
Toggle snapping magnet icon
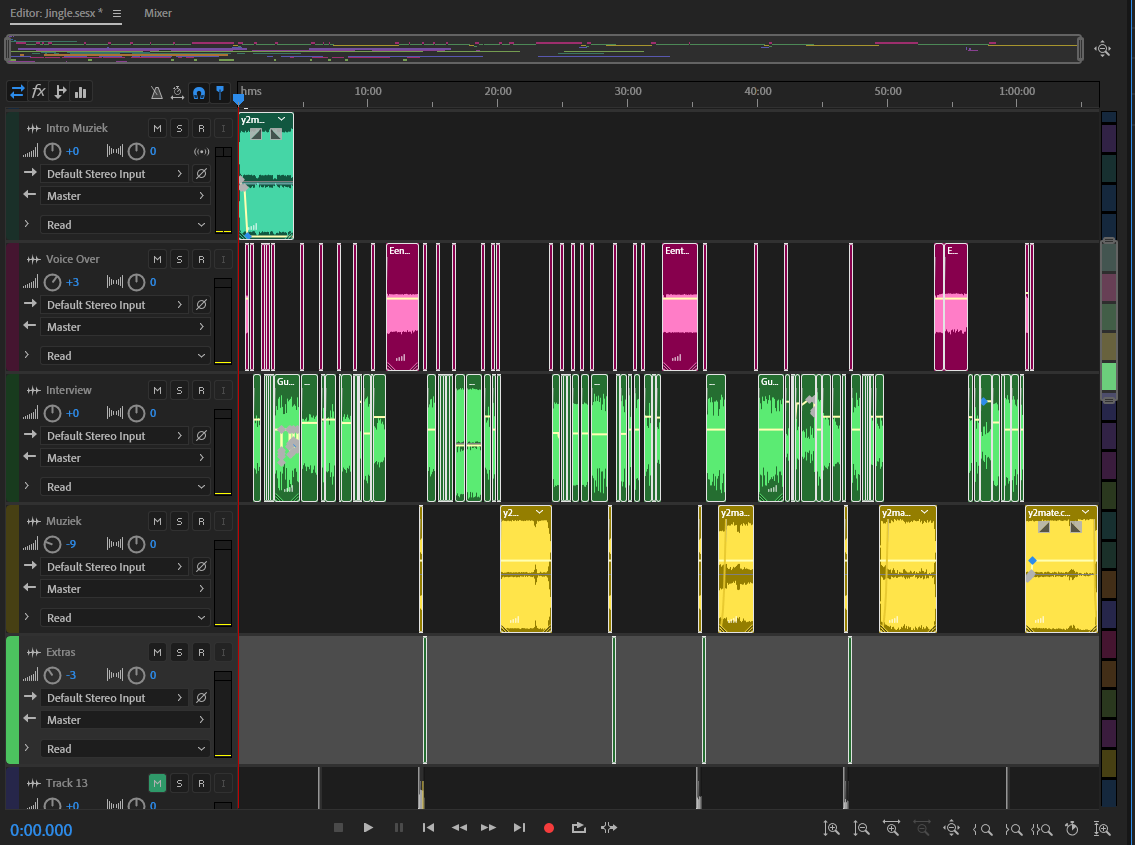198,92
